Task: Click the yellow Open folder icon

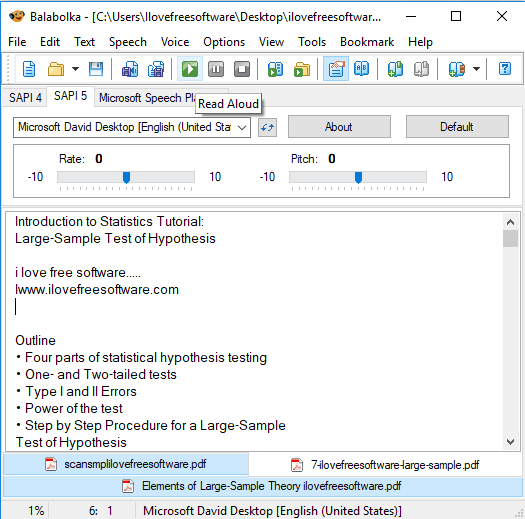Action: pos(56,69)
